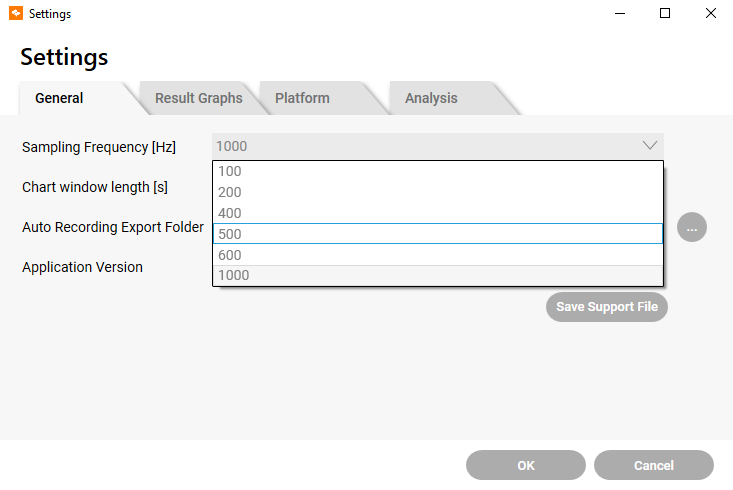
Task: Click the Chart window length [s] label
Action: pos(95,187)
